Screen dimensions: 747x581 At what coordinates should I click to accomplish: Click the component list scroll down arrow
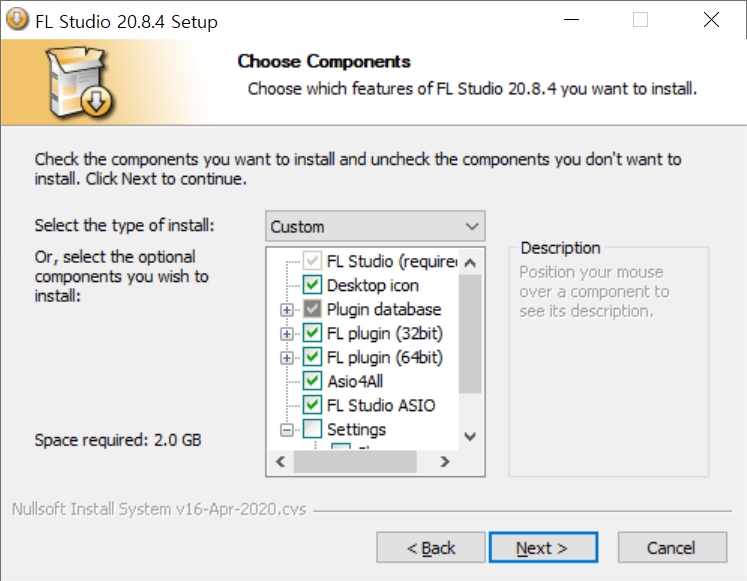click(470, 437)
